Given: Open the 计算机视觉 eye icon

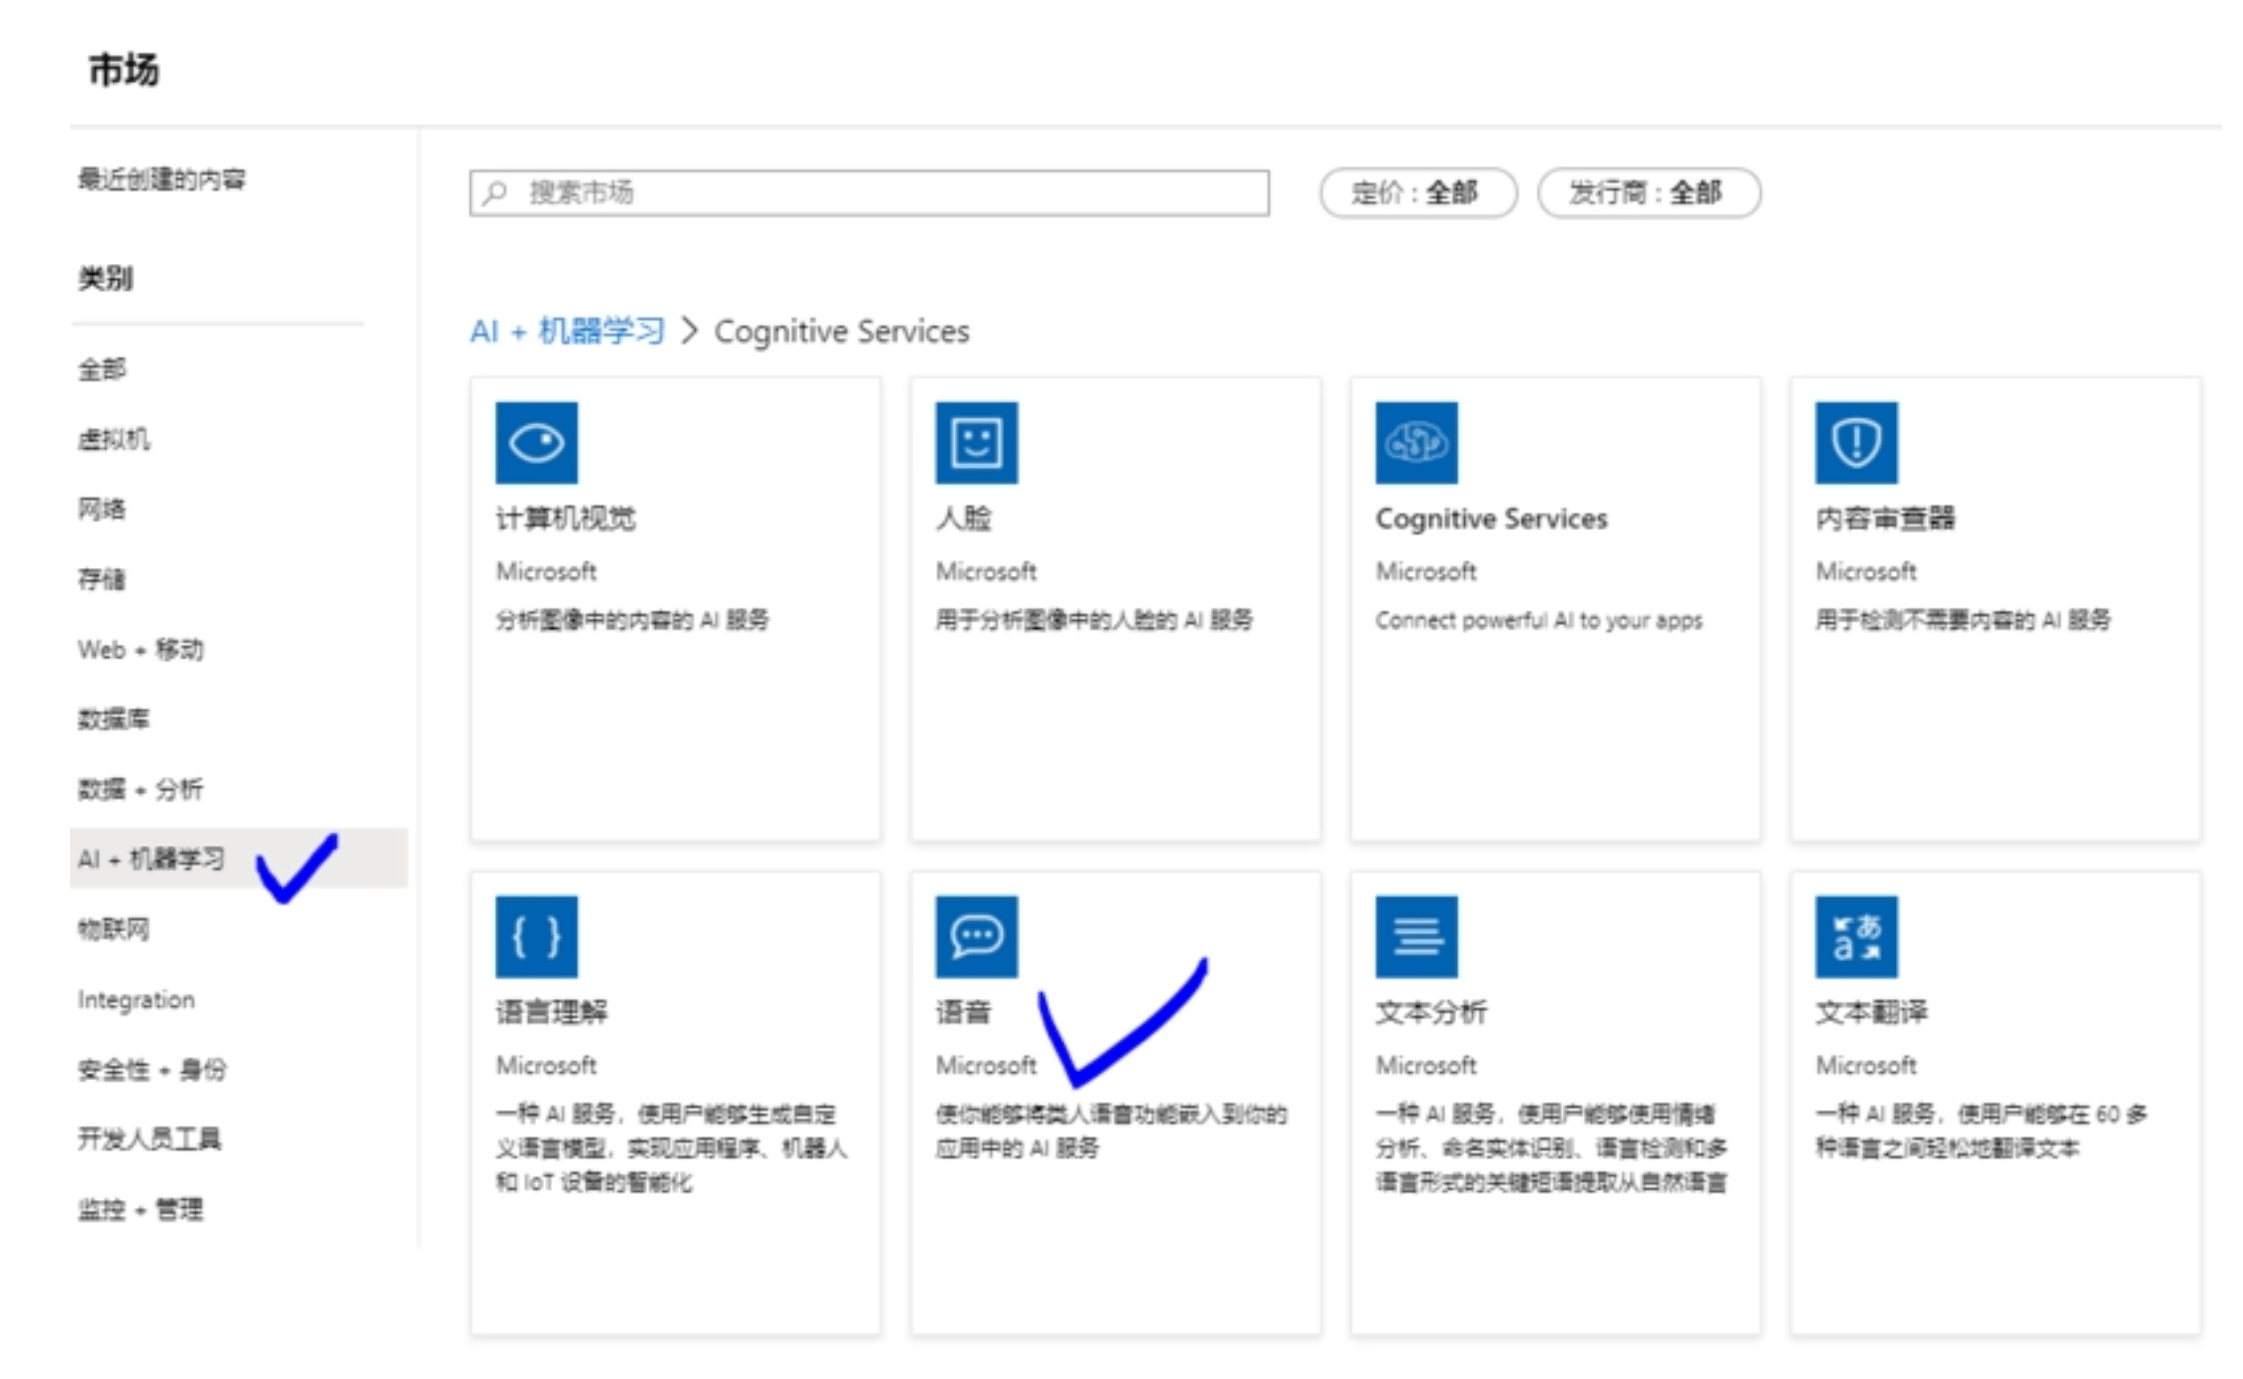Looking at the screenshot, I should pyautogui.click(x=536, y=443).
